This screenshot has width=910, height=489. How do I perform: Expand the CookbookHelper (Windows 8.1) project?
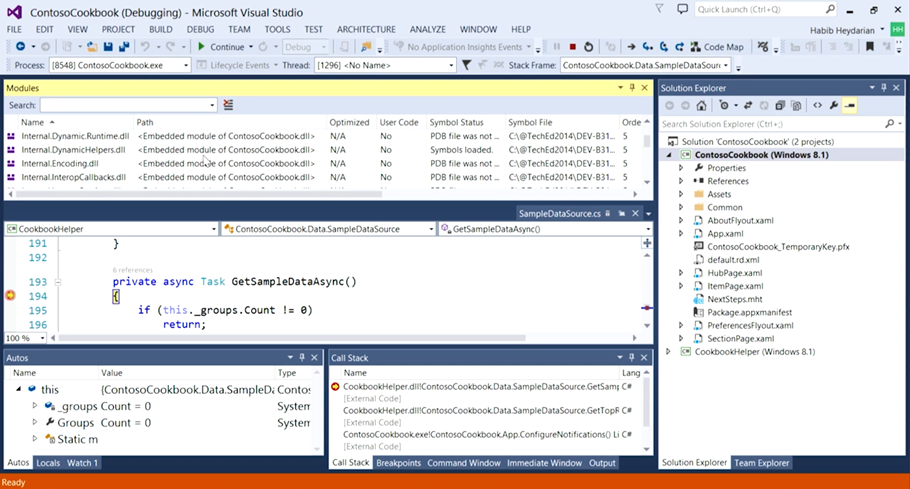pos(668,352)
